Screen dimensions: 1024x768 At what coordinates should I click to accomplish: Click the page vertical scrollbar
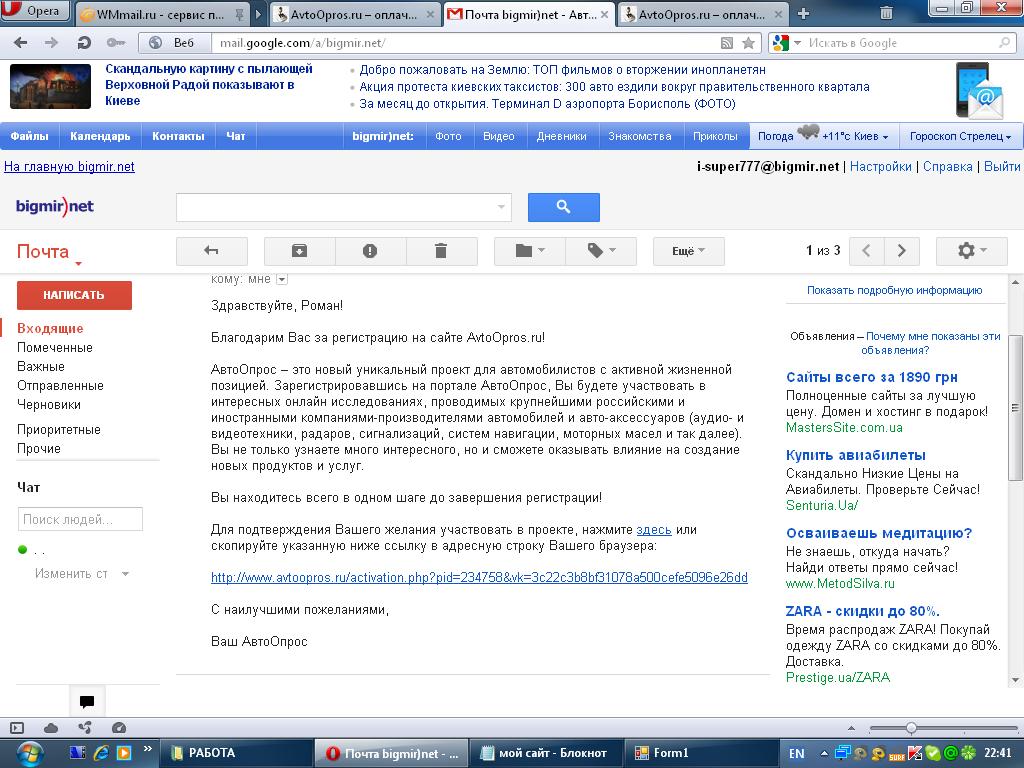click(1016, 408)
